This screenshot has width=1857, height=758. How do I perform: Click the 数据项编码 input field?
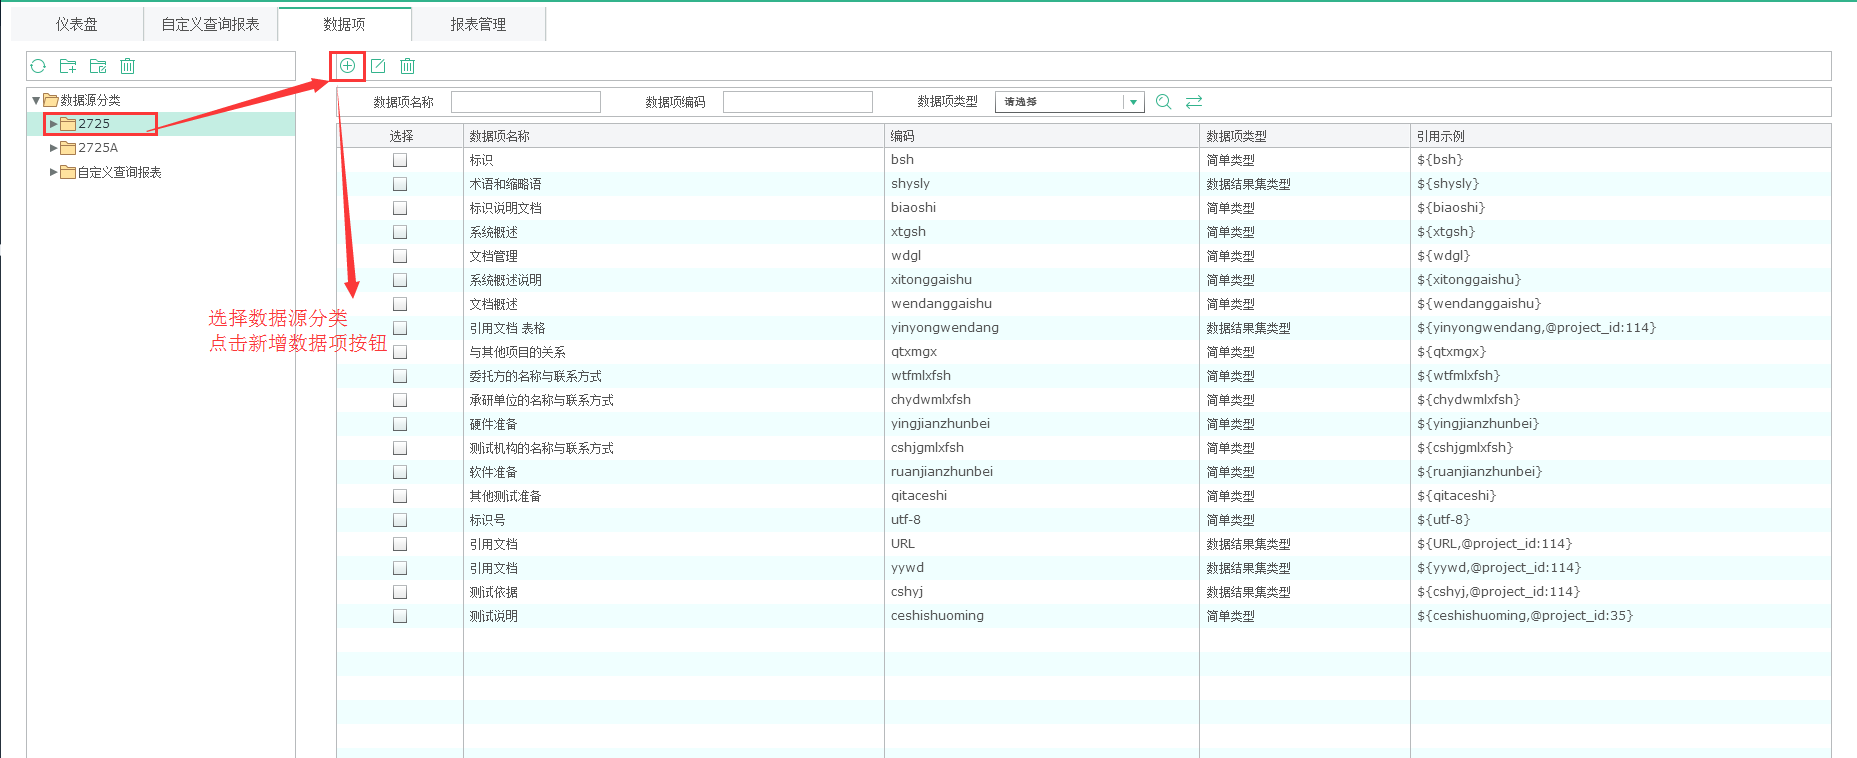[x=797, y=102]
